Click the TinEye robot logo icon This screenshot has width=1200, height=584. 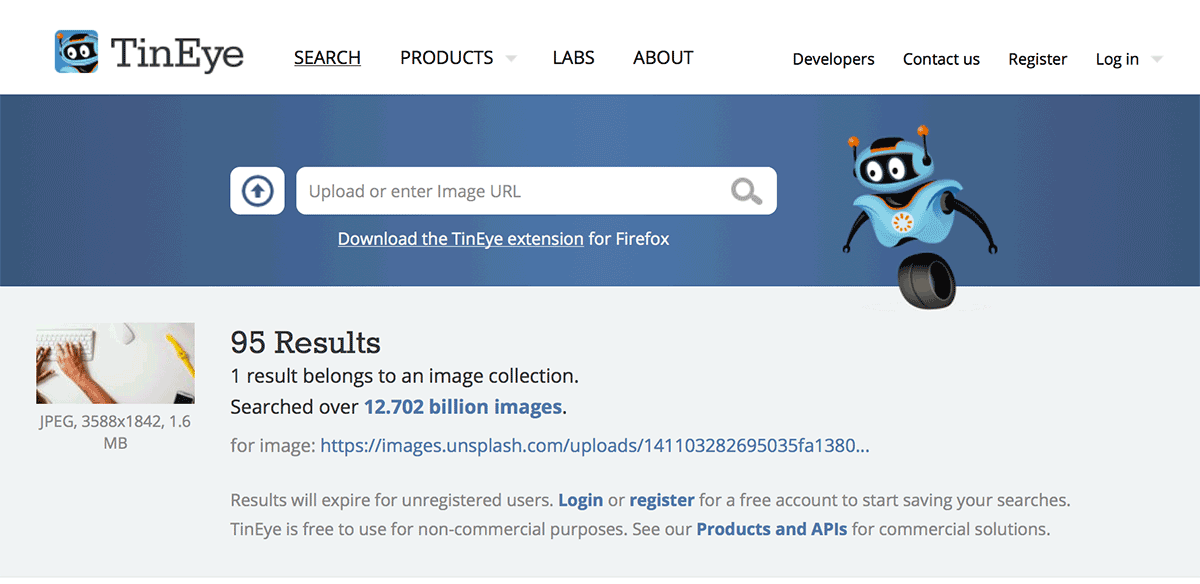tap(77, 52)
